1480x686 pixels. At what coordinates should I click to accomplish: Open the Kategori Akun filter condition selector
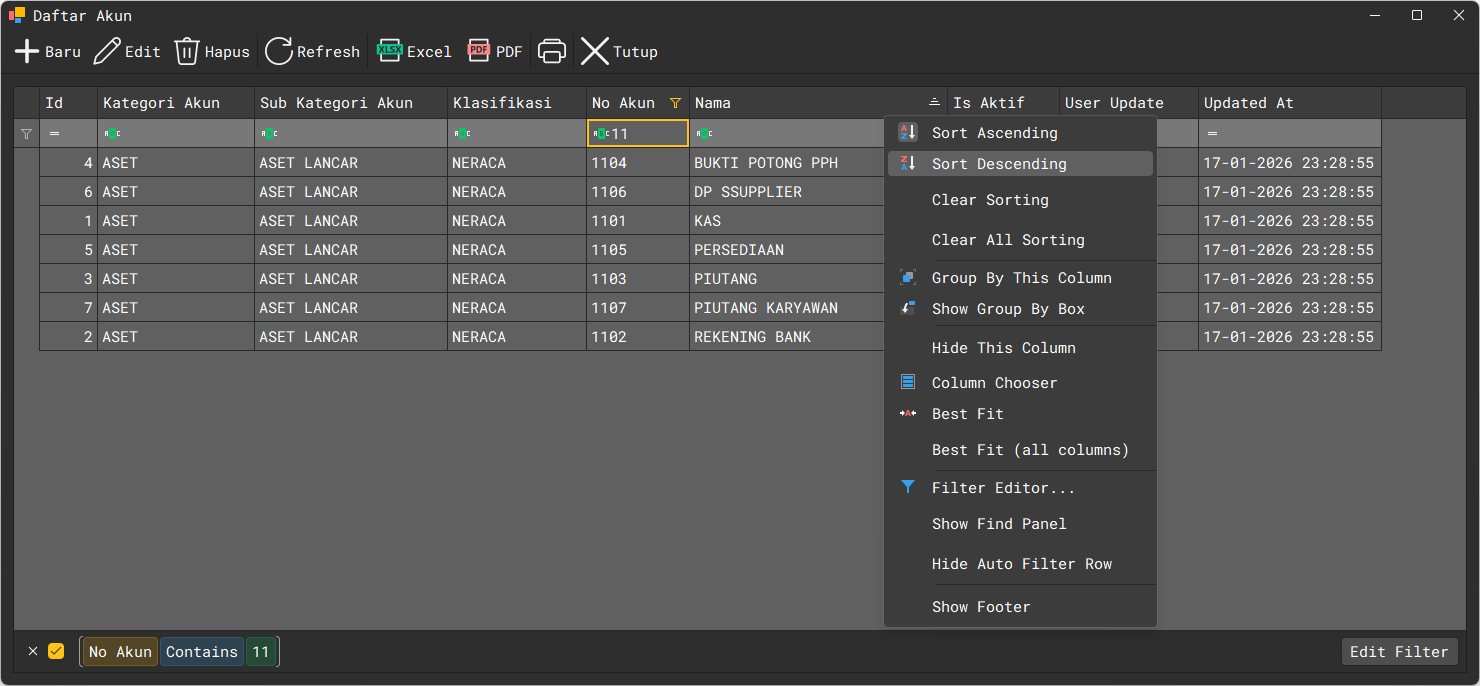(112, 134)
